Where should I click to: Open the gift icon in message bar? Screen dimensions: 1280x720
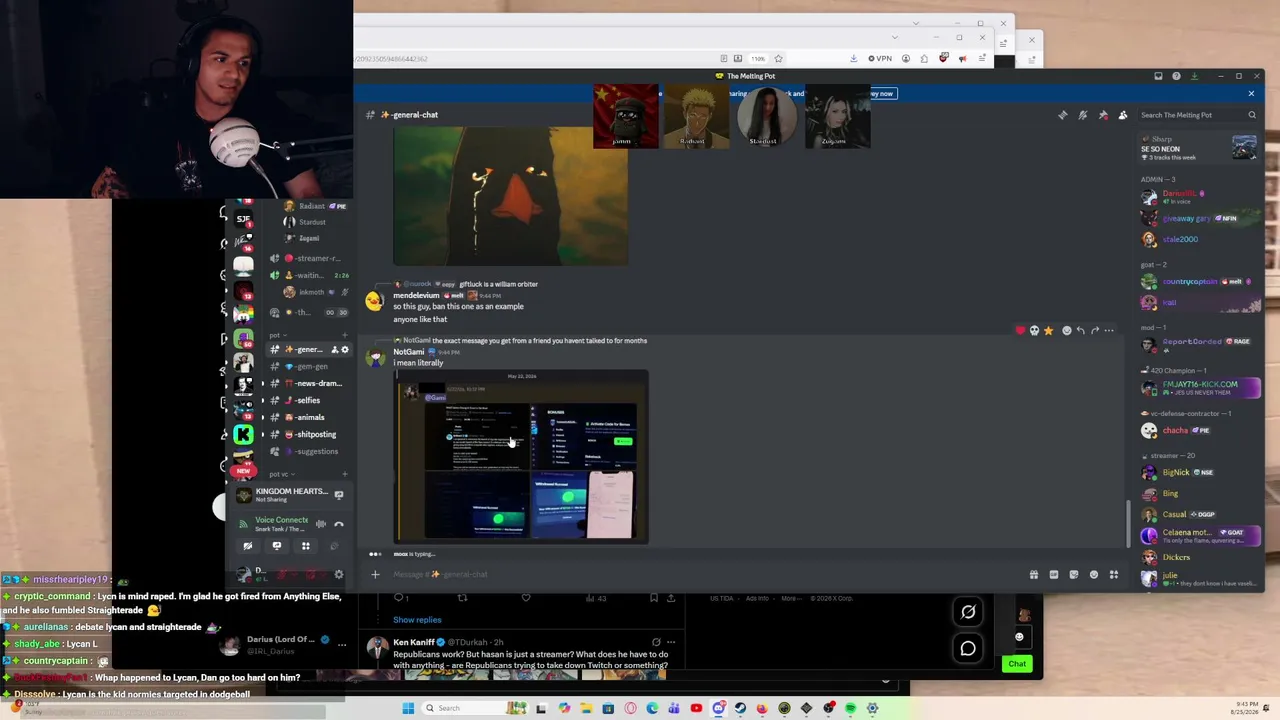click(x=1034, y=575)
